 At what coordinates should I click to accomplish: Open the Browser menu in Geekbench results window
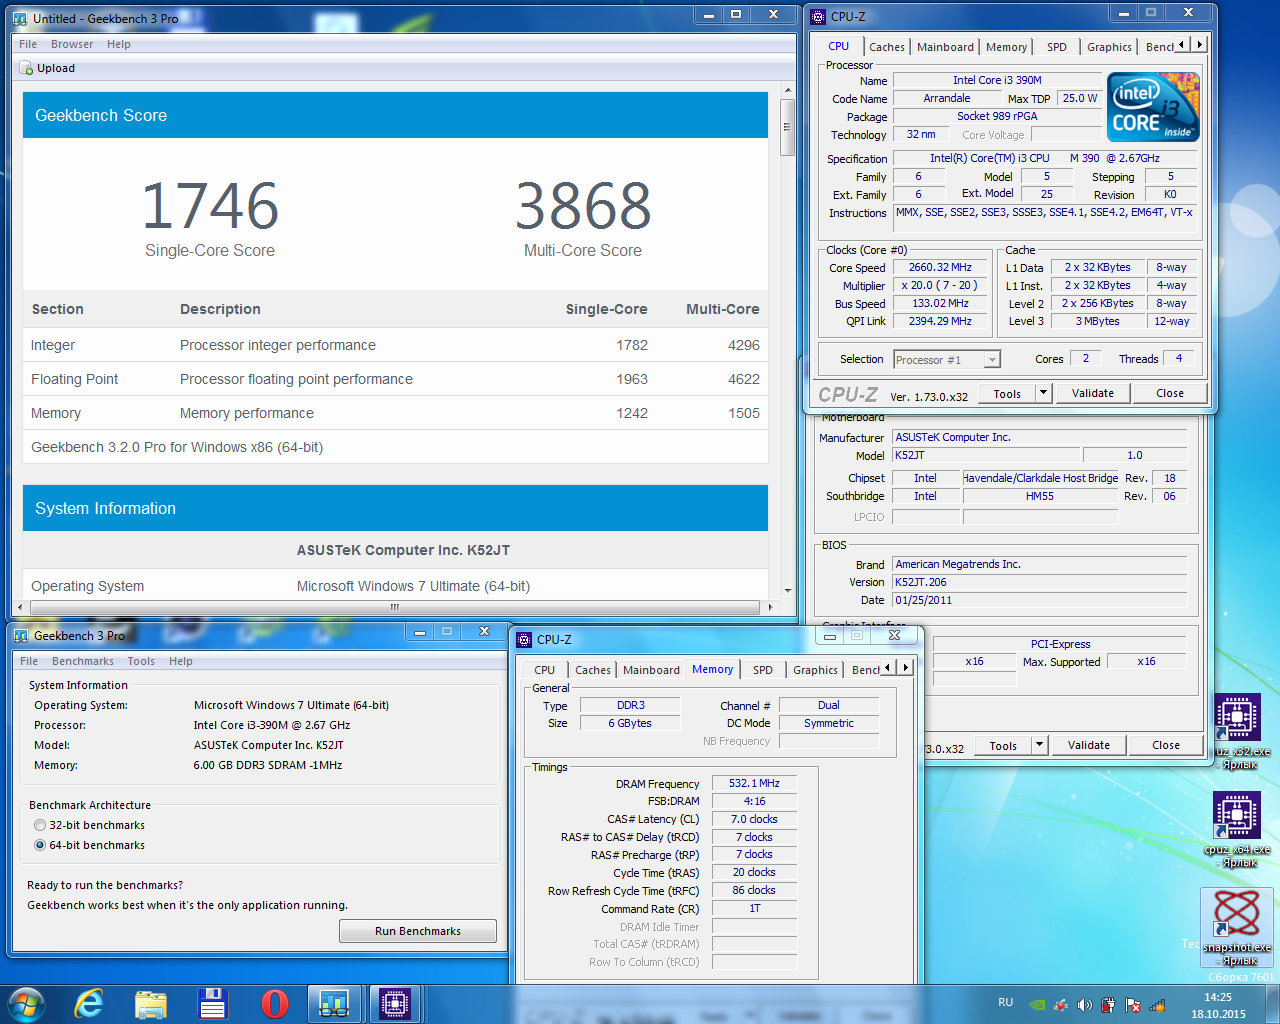pyautogui.click(x=72, y=44)
